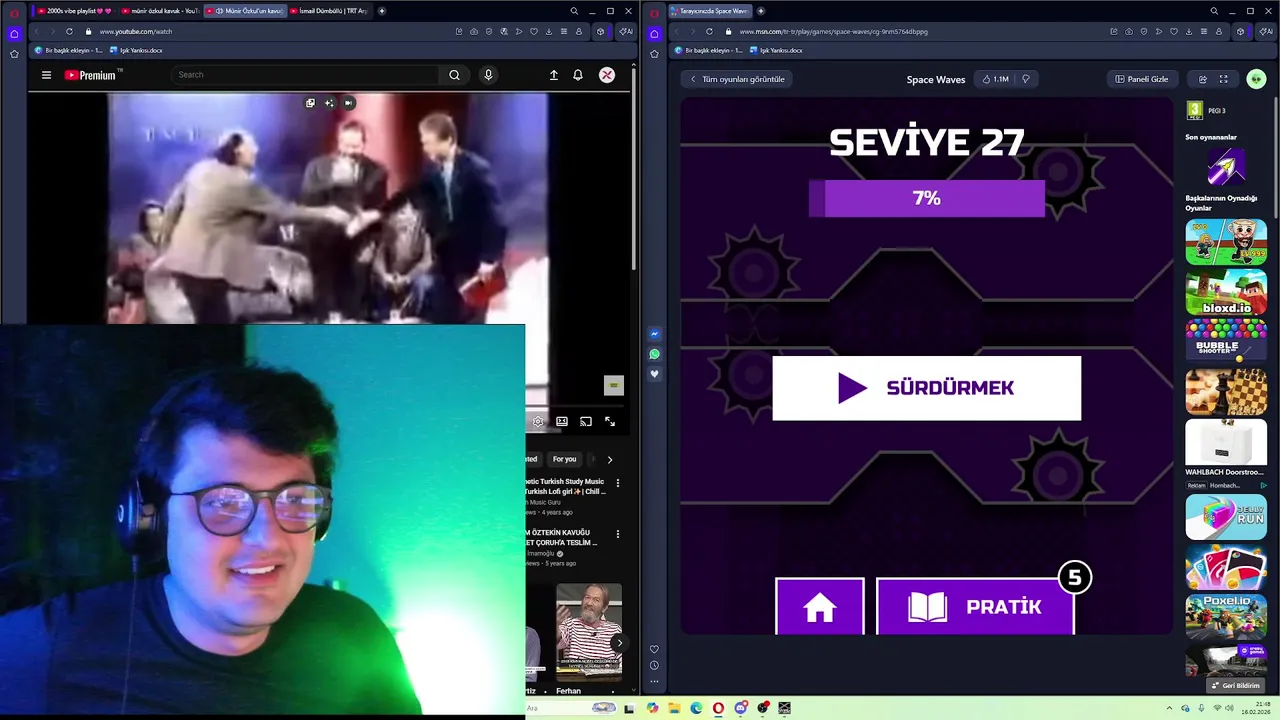The width and height of the screenshot is (1280, 720).
Task: Make the Space Waves game full screen
Action: pos(1223,79)
